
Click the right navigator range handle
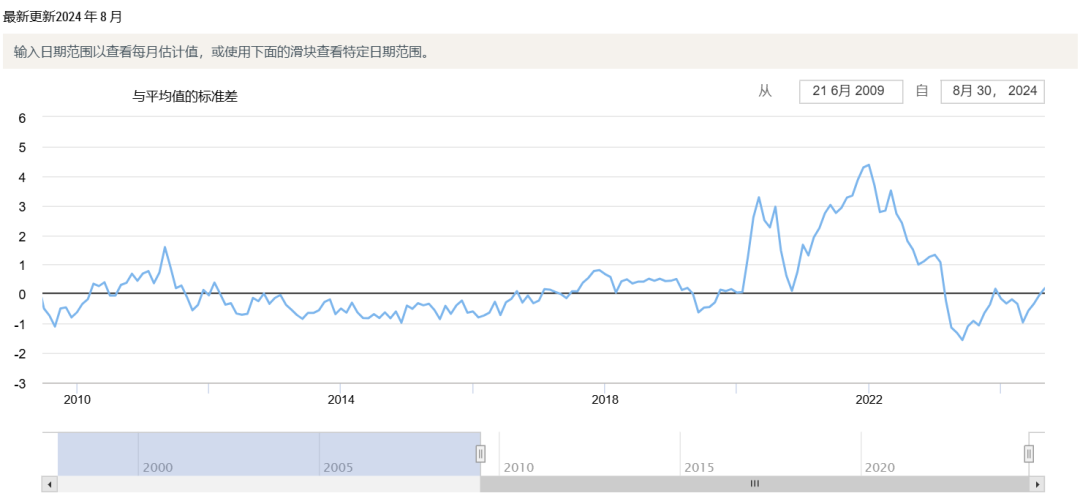click(x=1028, y=454)
